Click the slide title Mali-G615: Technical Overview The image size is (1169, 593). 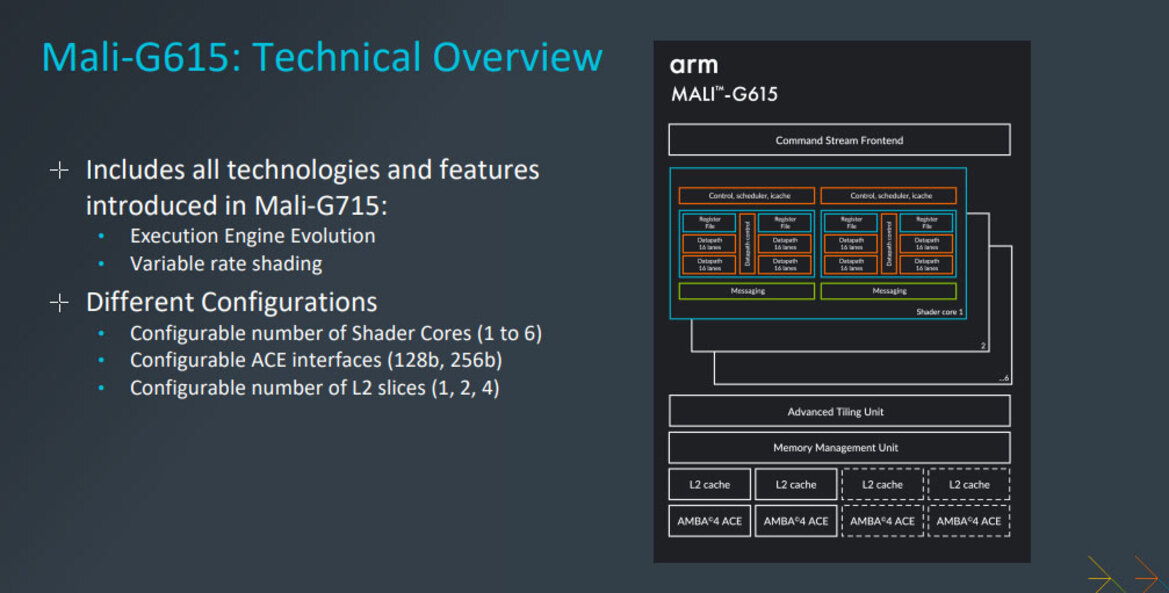point(322,57)
